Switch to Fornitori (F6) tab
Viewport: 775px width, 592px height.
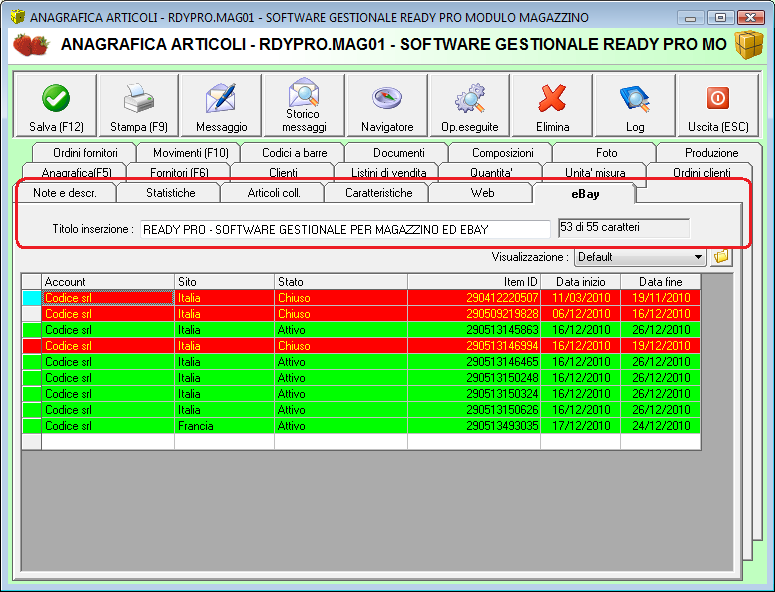tap(179, 172)
